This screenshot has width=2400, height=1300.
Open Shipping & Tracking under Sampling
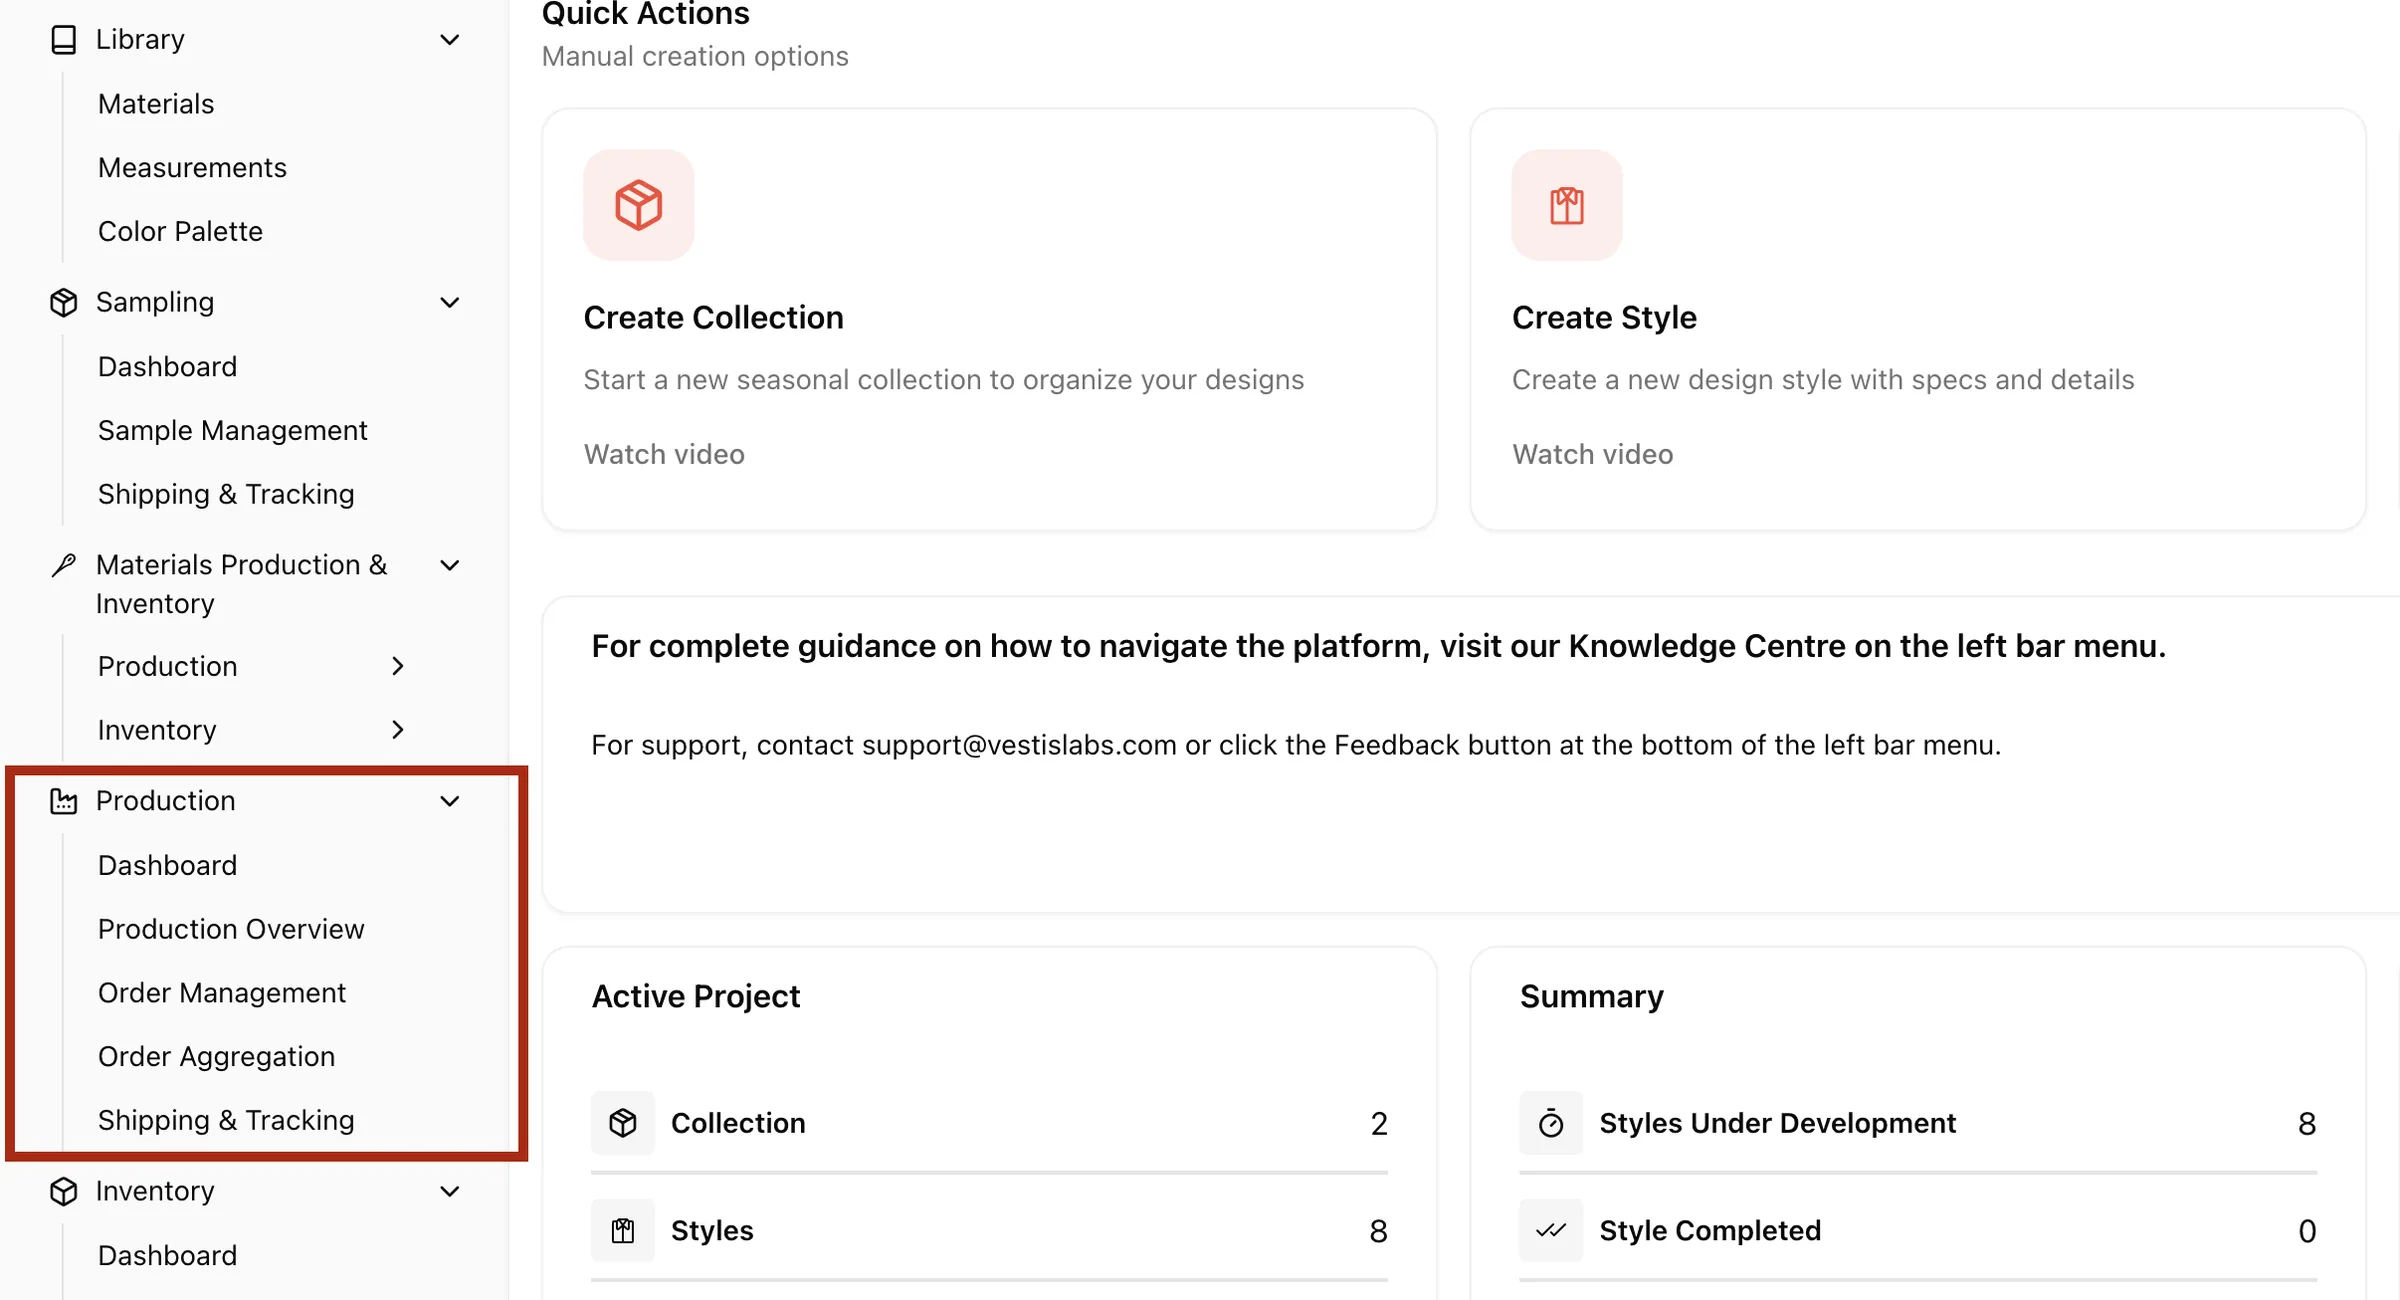(226, 494)
